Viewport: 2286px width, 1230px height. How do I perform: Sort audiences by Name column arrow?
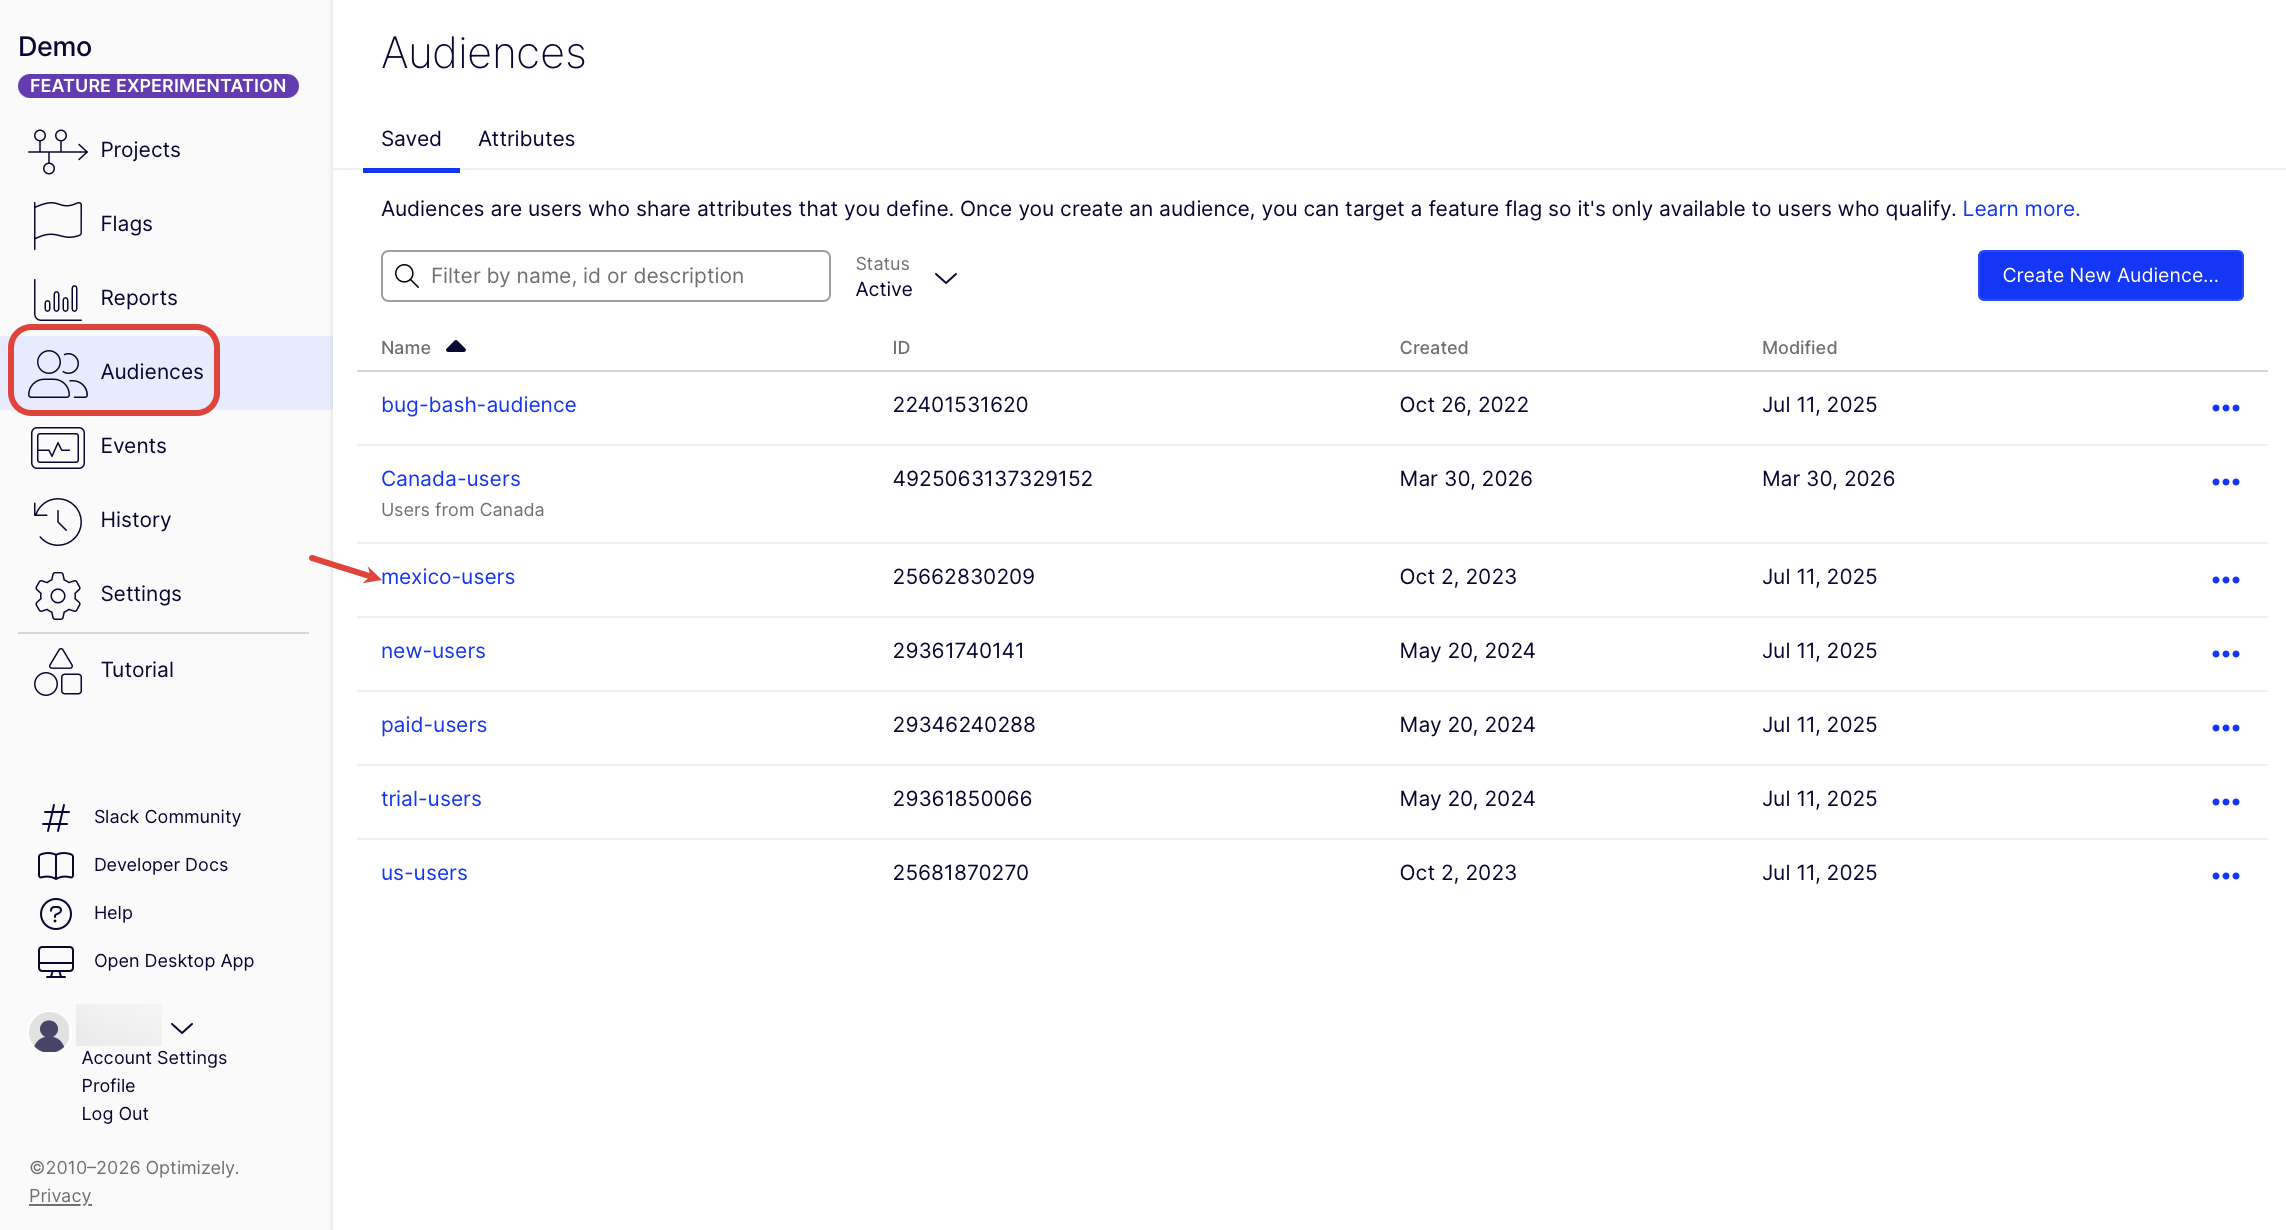(456, 347)
